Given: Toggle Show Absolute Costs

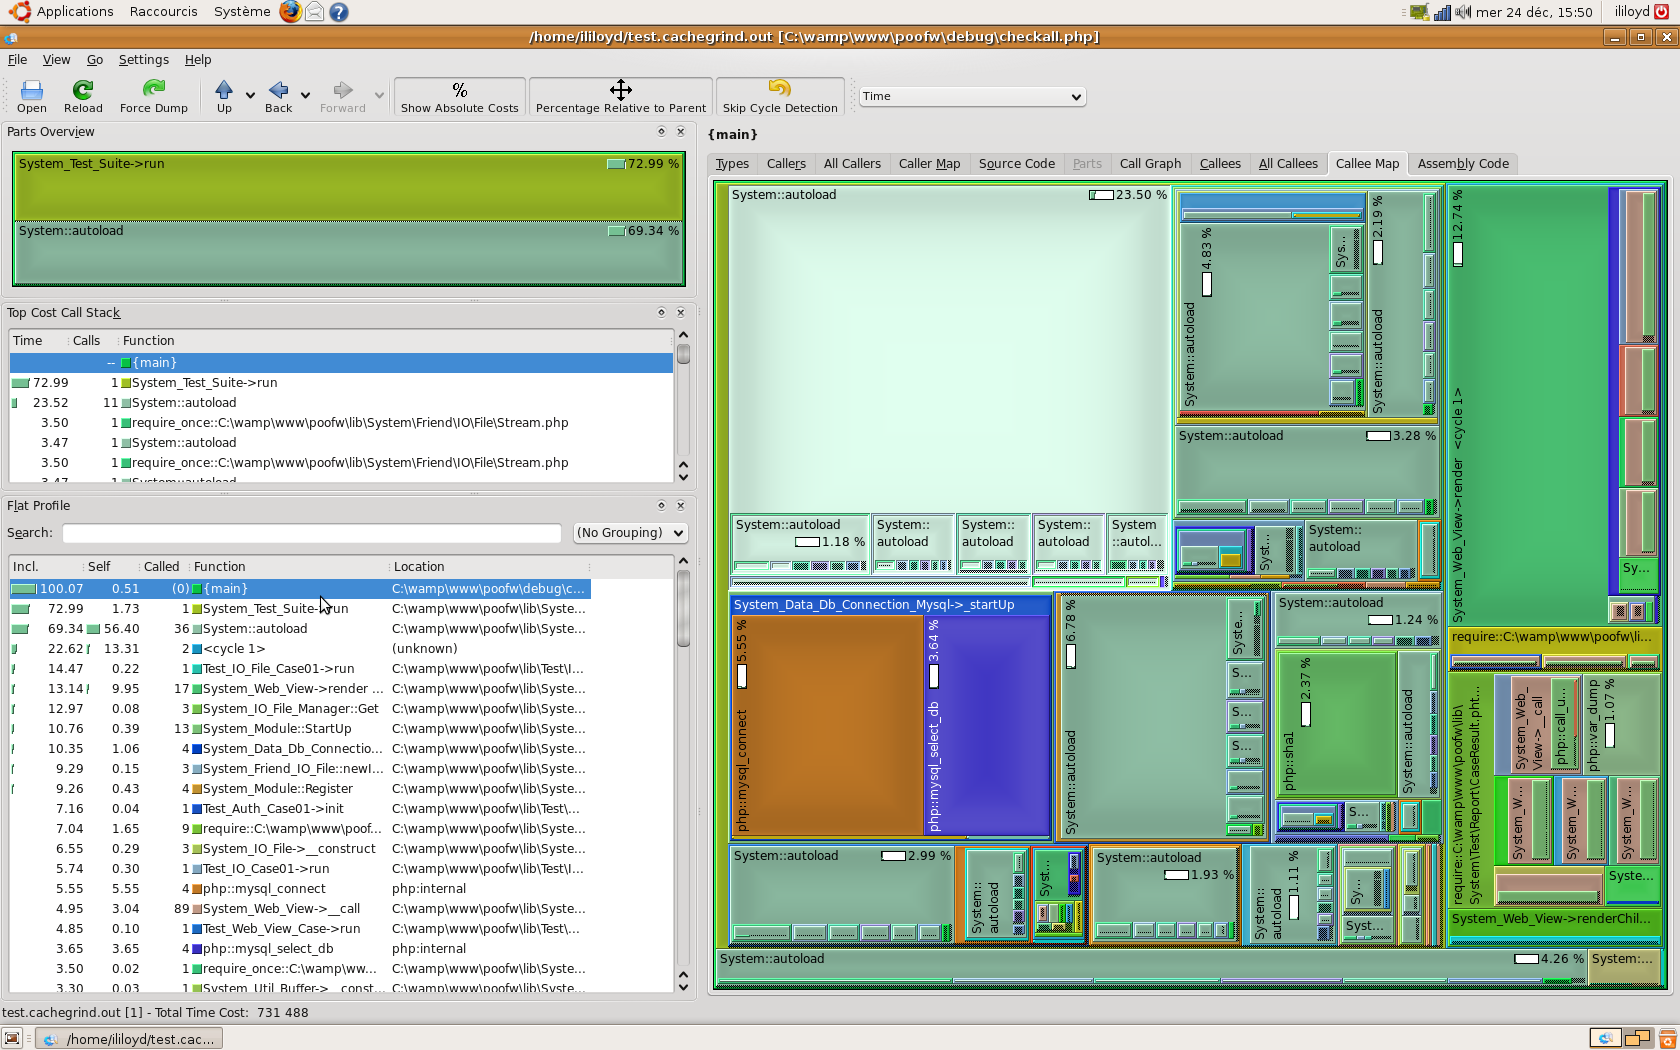Looking at the screenshot, I should (x=459, y=96).
